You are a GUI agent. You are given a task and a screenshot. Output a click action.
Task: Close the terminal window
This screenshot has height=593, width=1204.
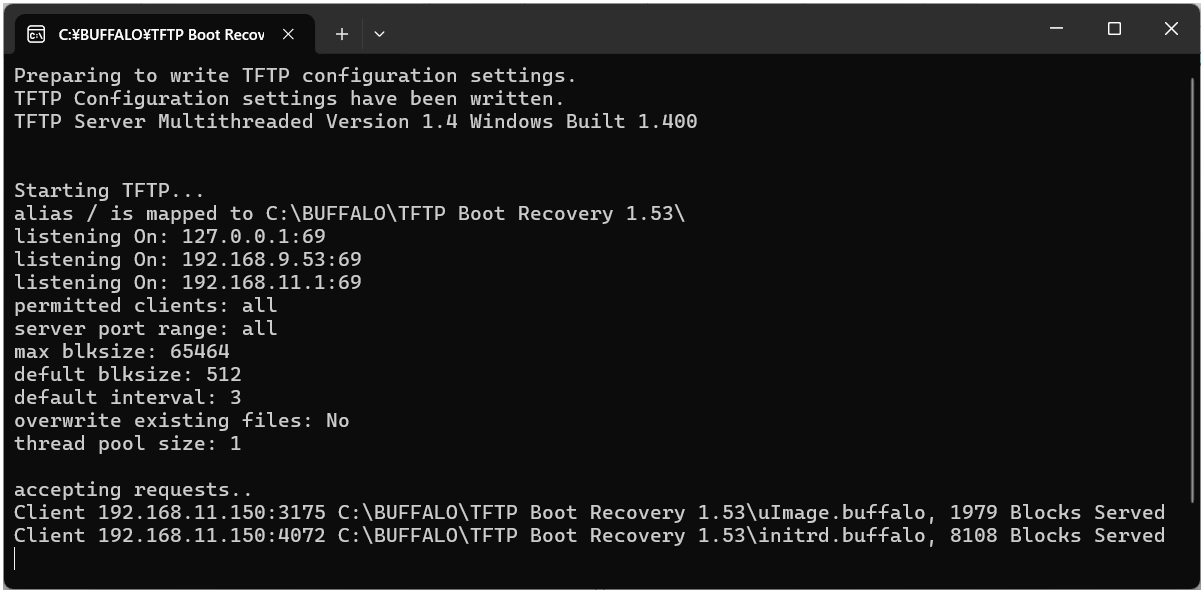(1171, 30)
